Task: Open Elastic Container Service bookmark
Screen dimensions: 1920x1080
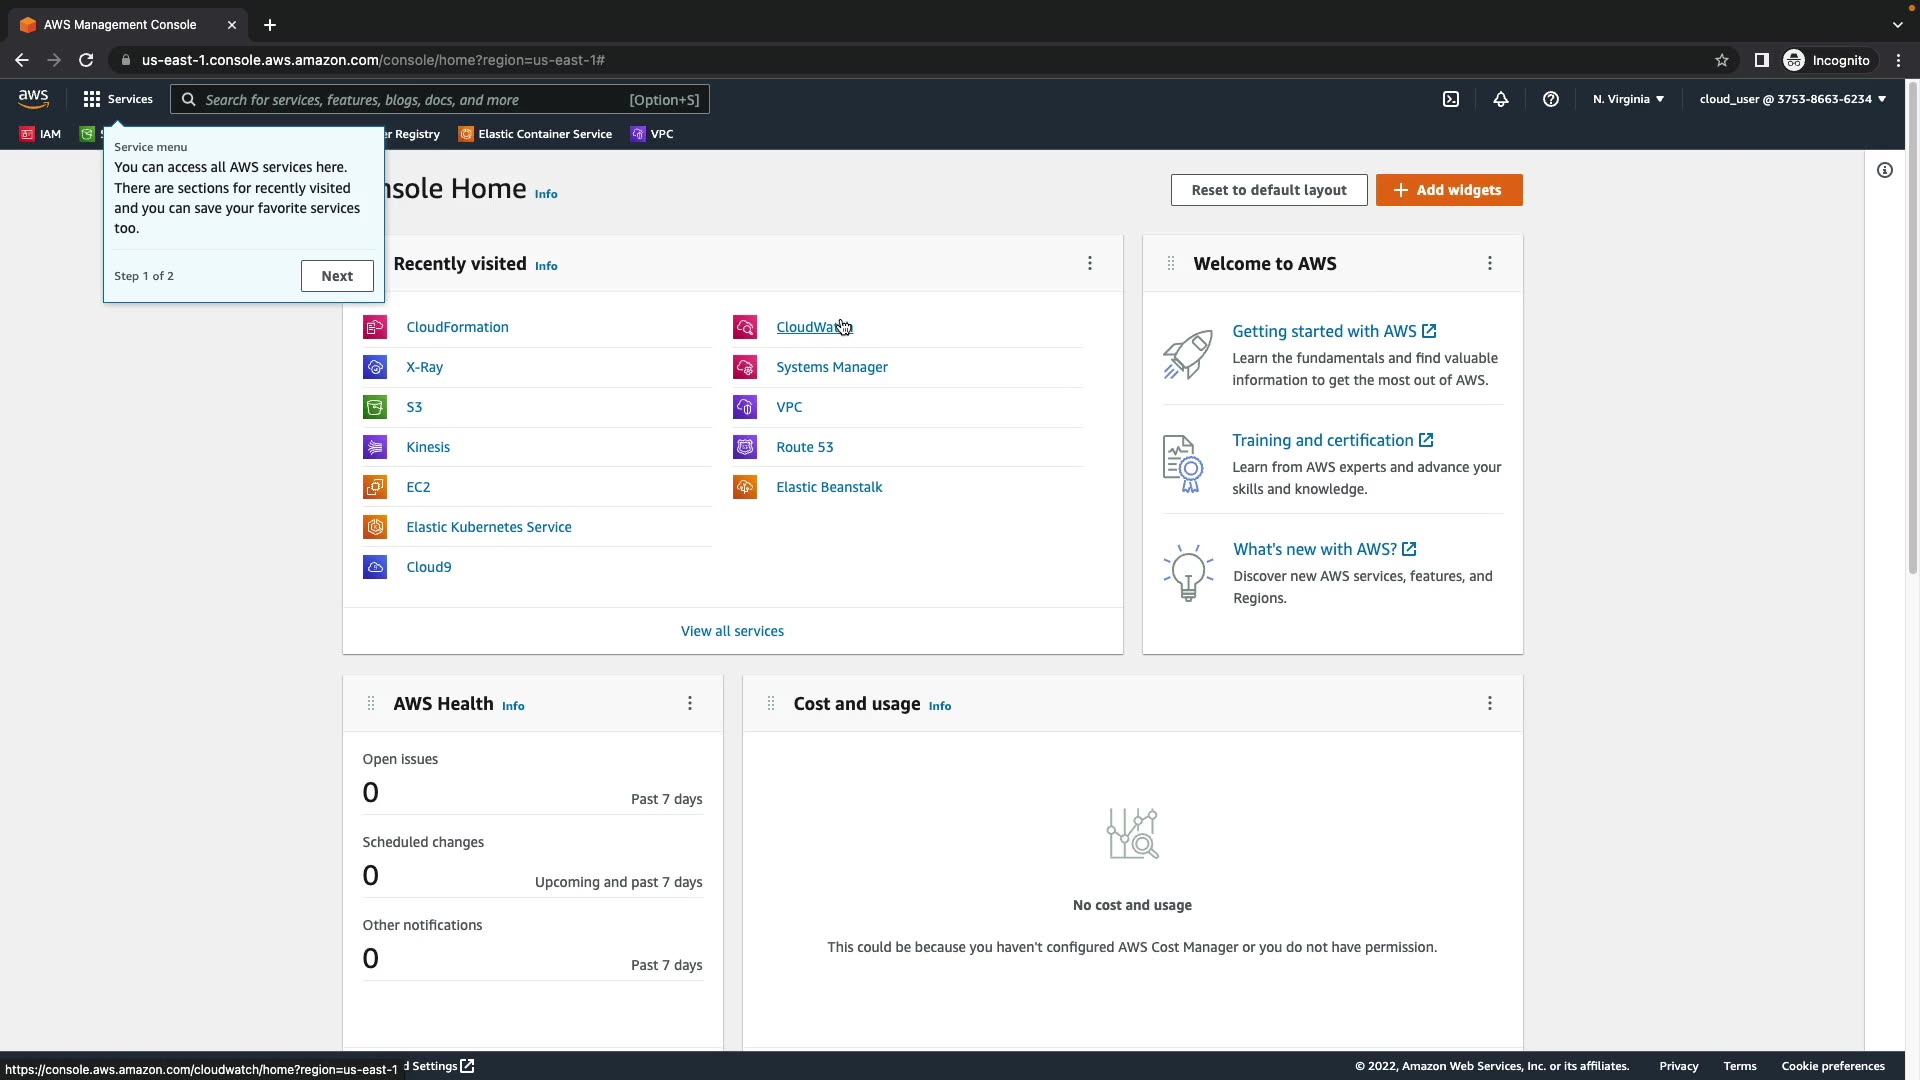Action: tap(535, 134)
